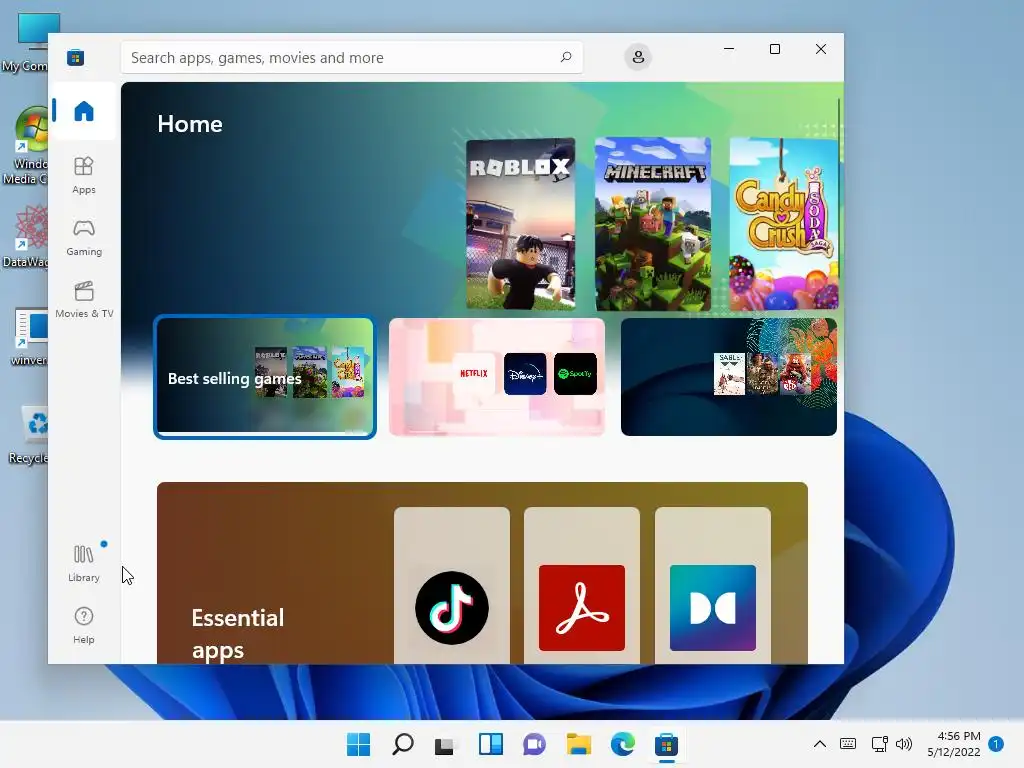Image resolution: width=1024 pixels, height=768 pixels.
Task: Open the Widgets panel from the taskbar
Action: (x=490, y=744)
